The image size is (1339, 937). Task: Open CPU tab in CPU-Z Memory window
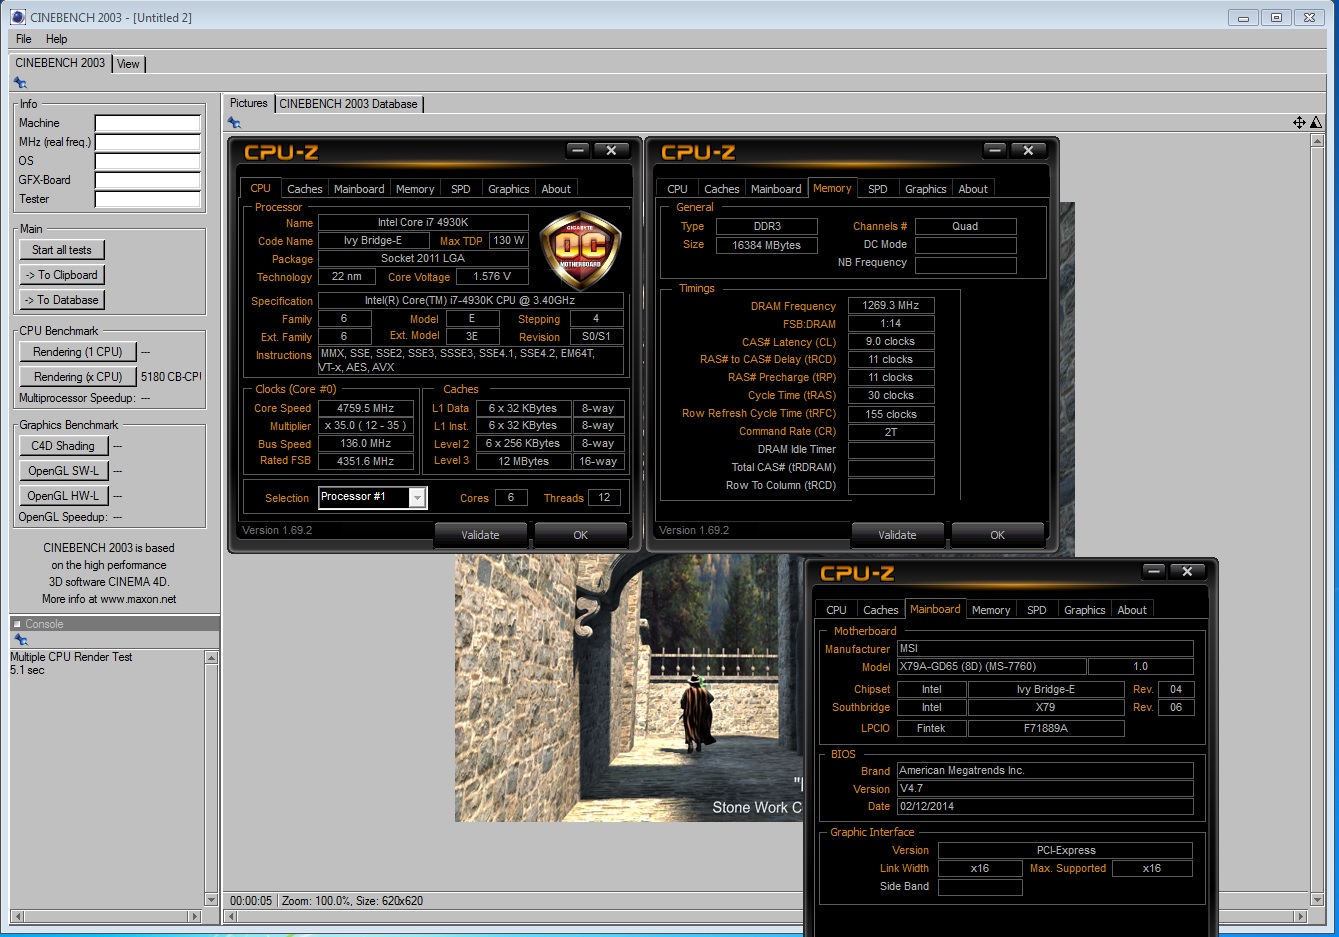click(x=678, y=189)
